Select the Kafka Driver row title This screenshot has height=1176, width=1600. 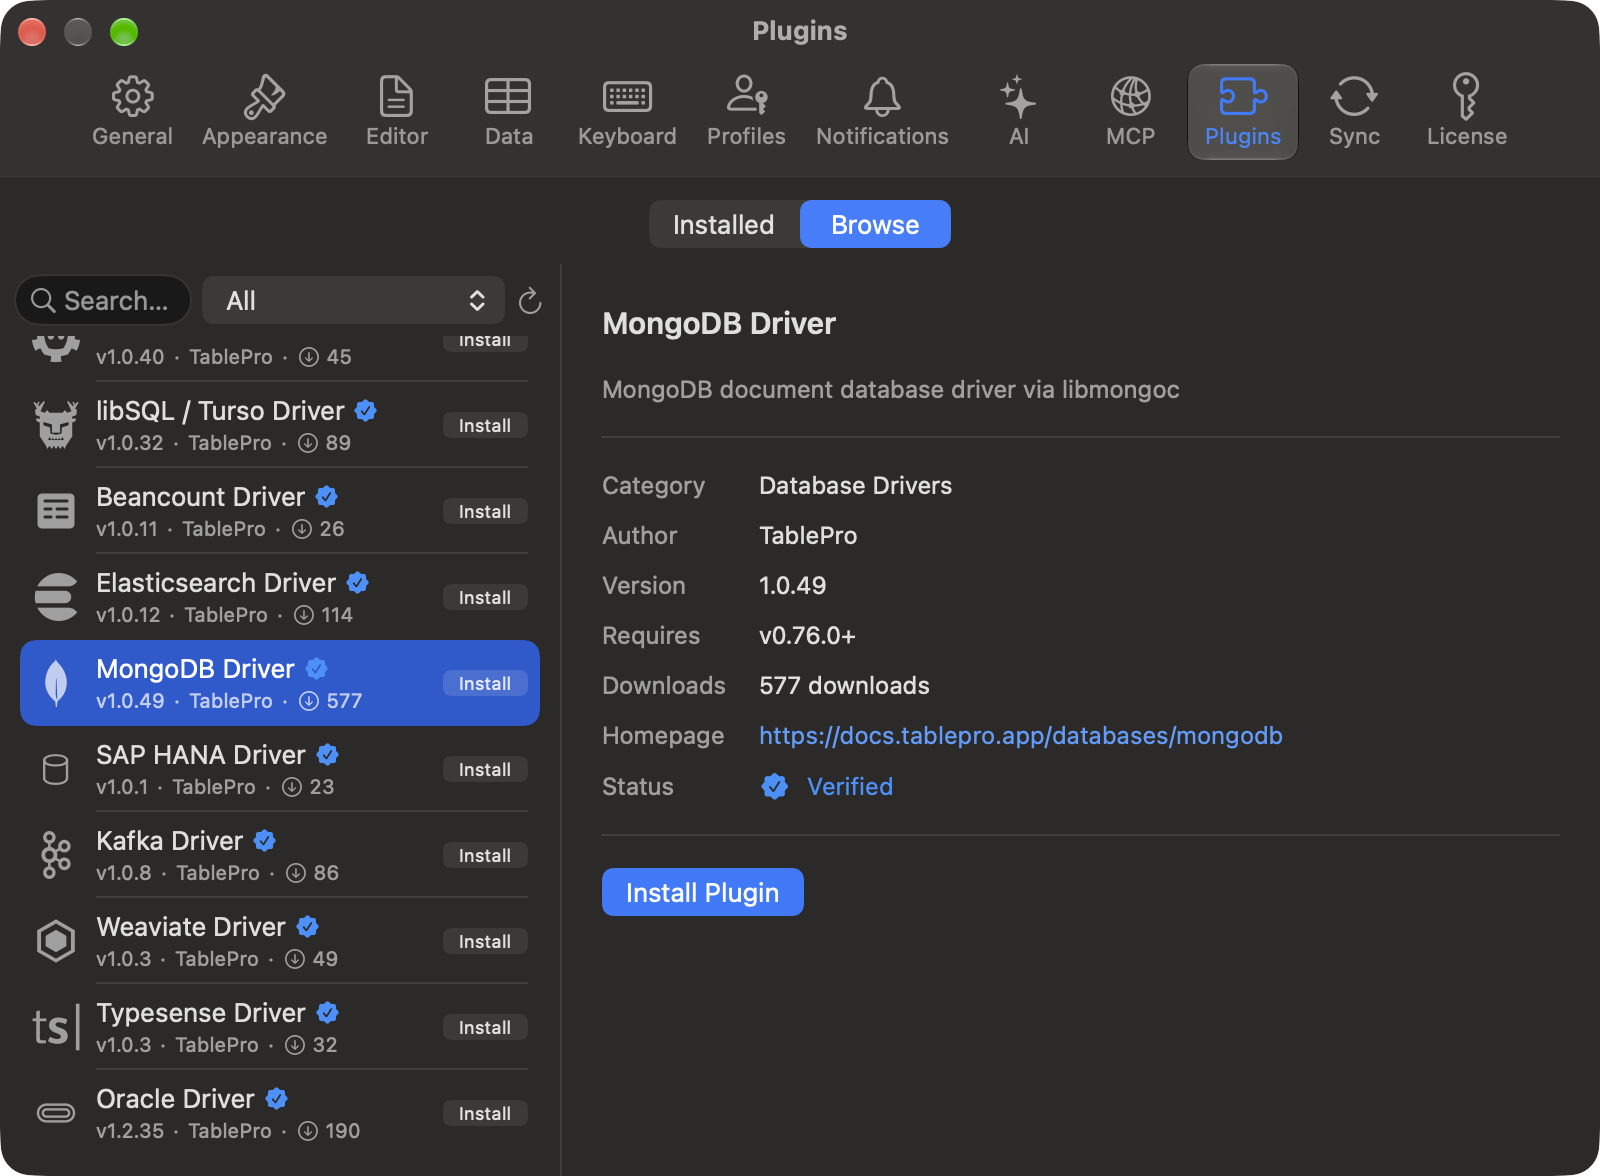[x=170, y=841]
